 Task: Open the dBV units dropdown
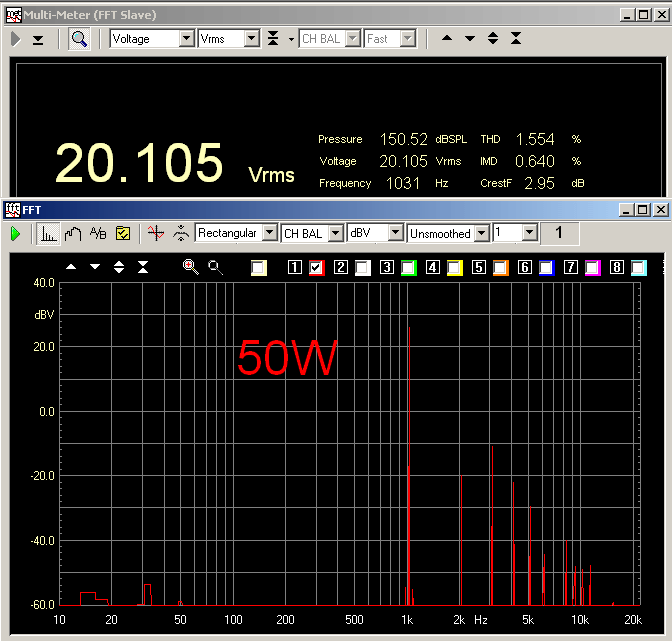point(395,233)
